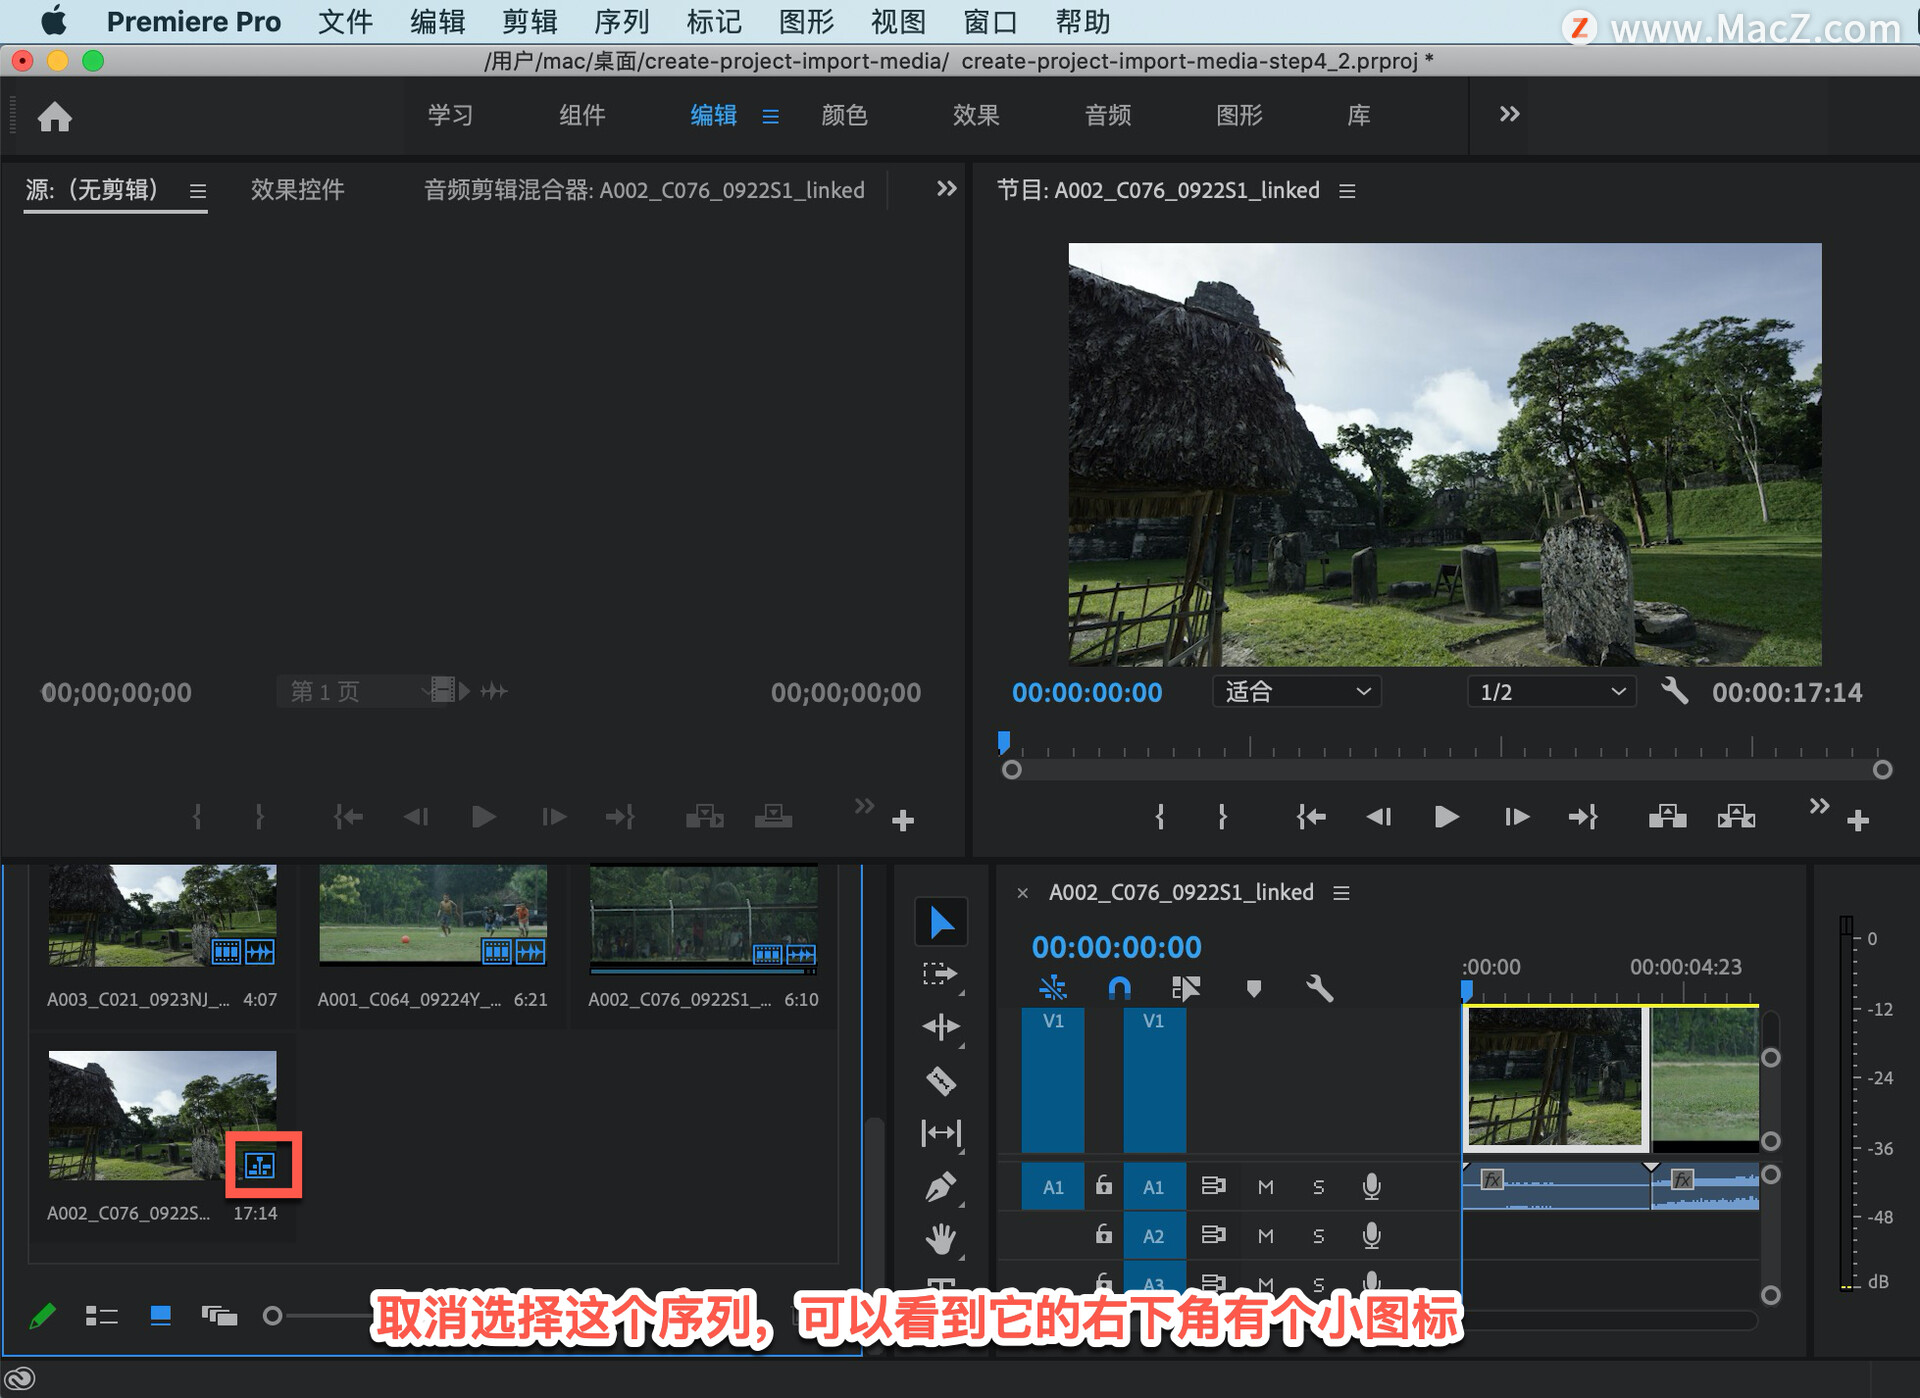1920x1398 pixels.
Task: Open timeline display settings wrench
Action: [x=1319, y=989]
